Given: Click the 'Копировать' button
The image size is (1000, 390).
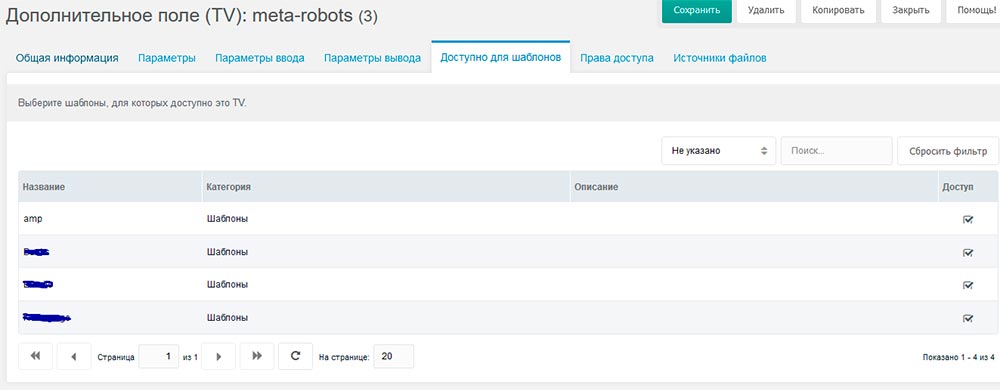Looking at the screenshot, I should [x=838, y=10].
